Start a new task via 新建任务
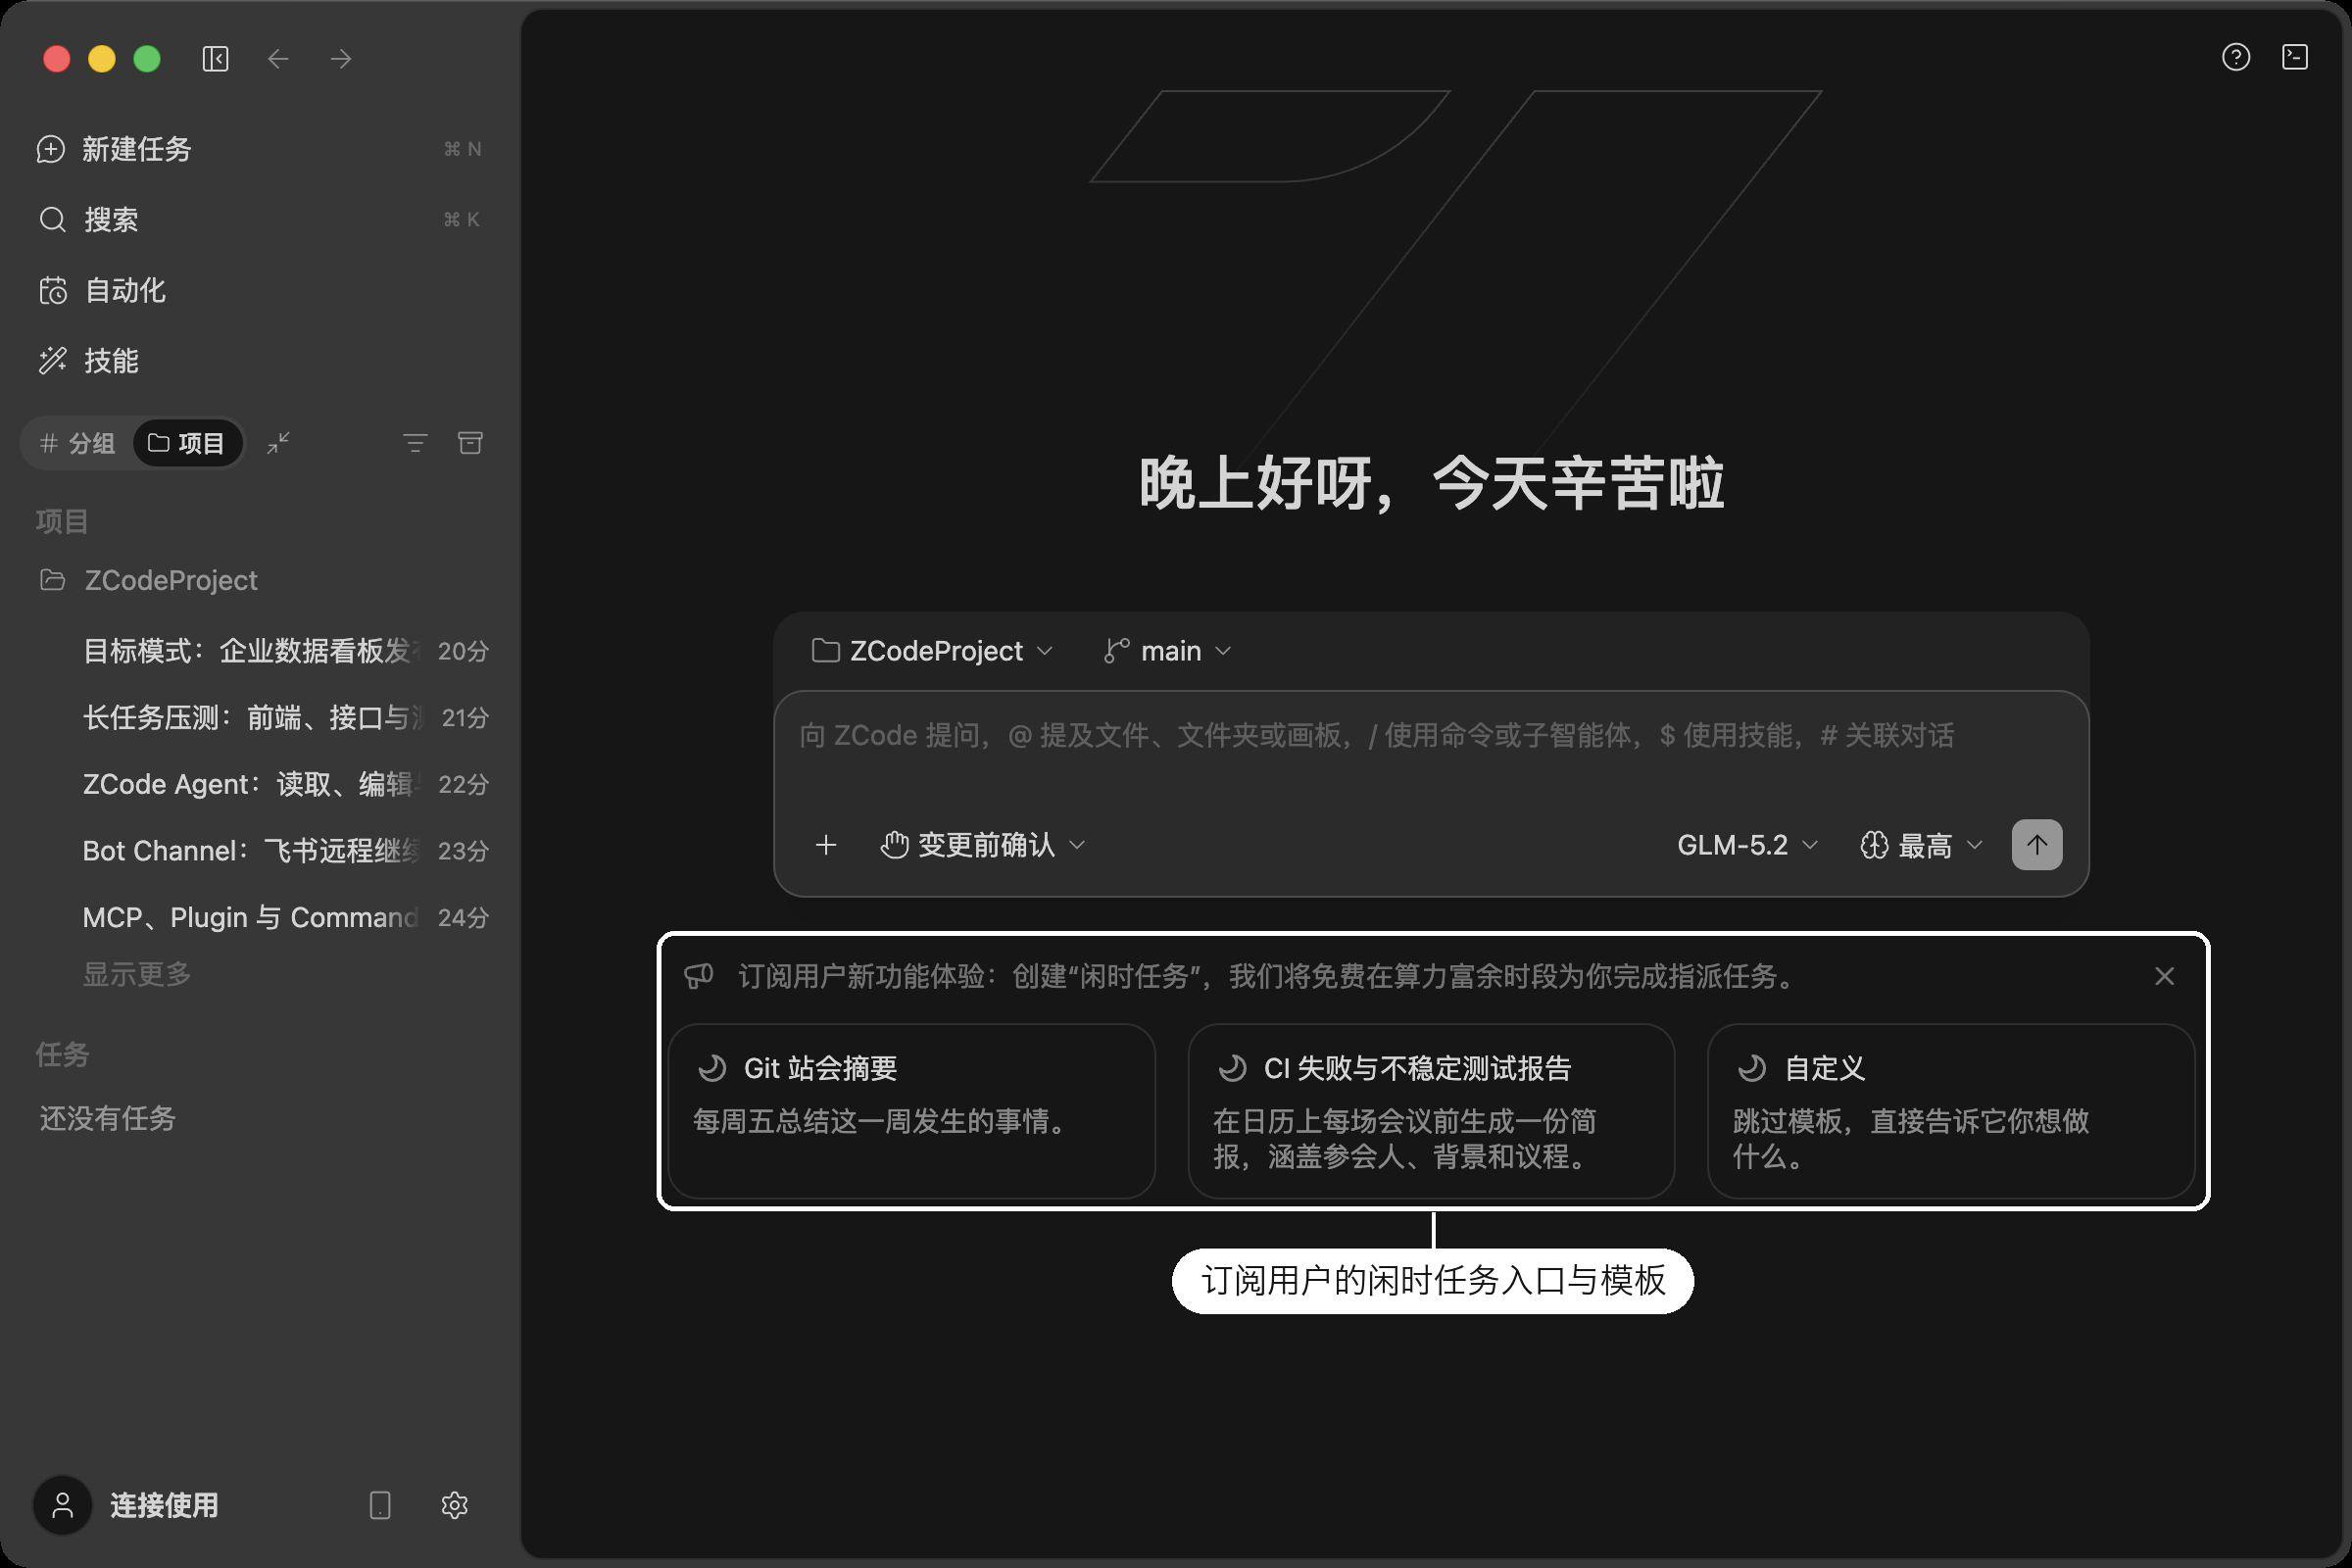This screenshot has width=2352, height=1568. click(x=260, y=149)
